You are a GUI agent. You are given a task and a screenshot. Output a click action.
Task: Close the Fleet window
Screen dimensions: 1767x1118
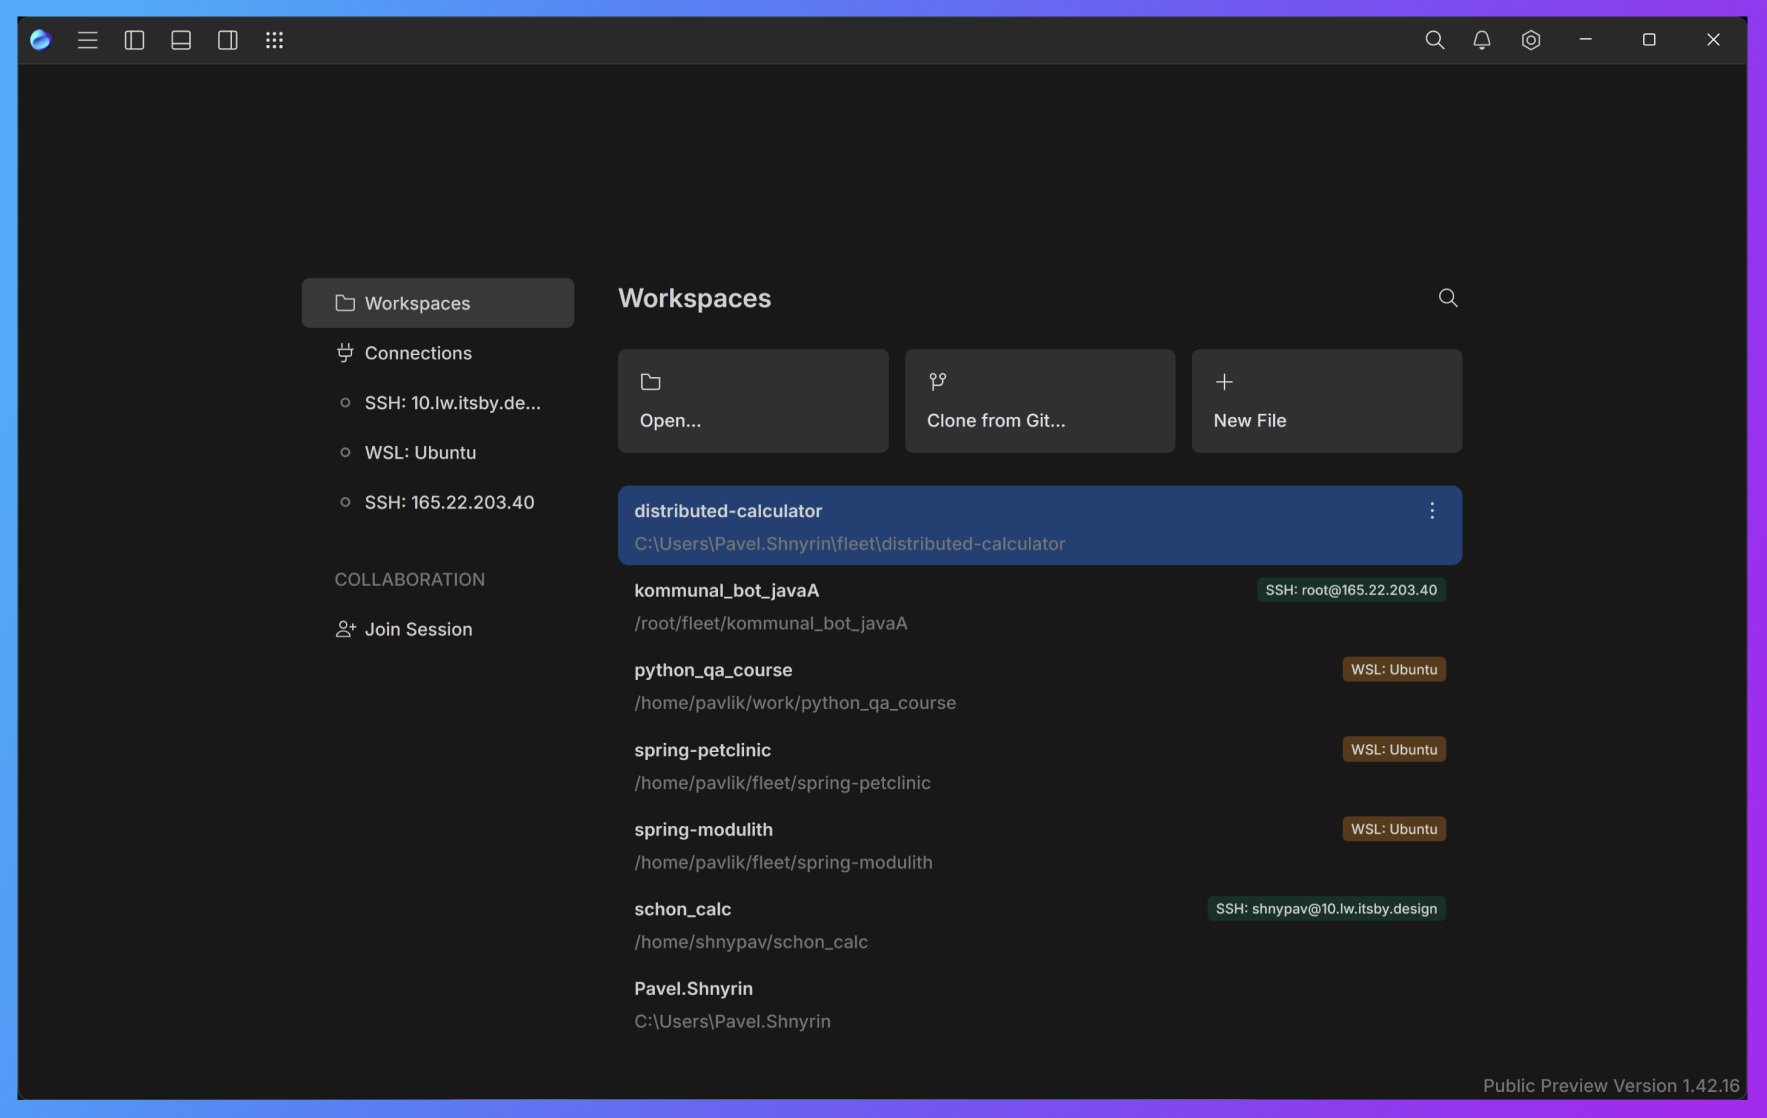coord(1714,40)
